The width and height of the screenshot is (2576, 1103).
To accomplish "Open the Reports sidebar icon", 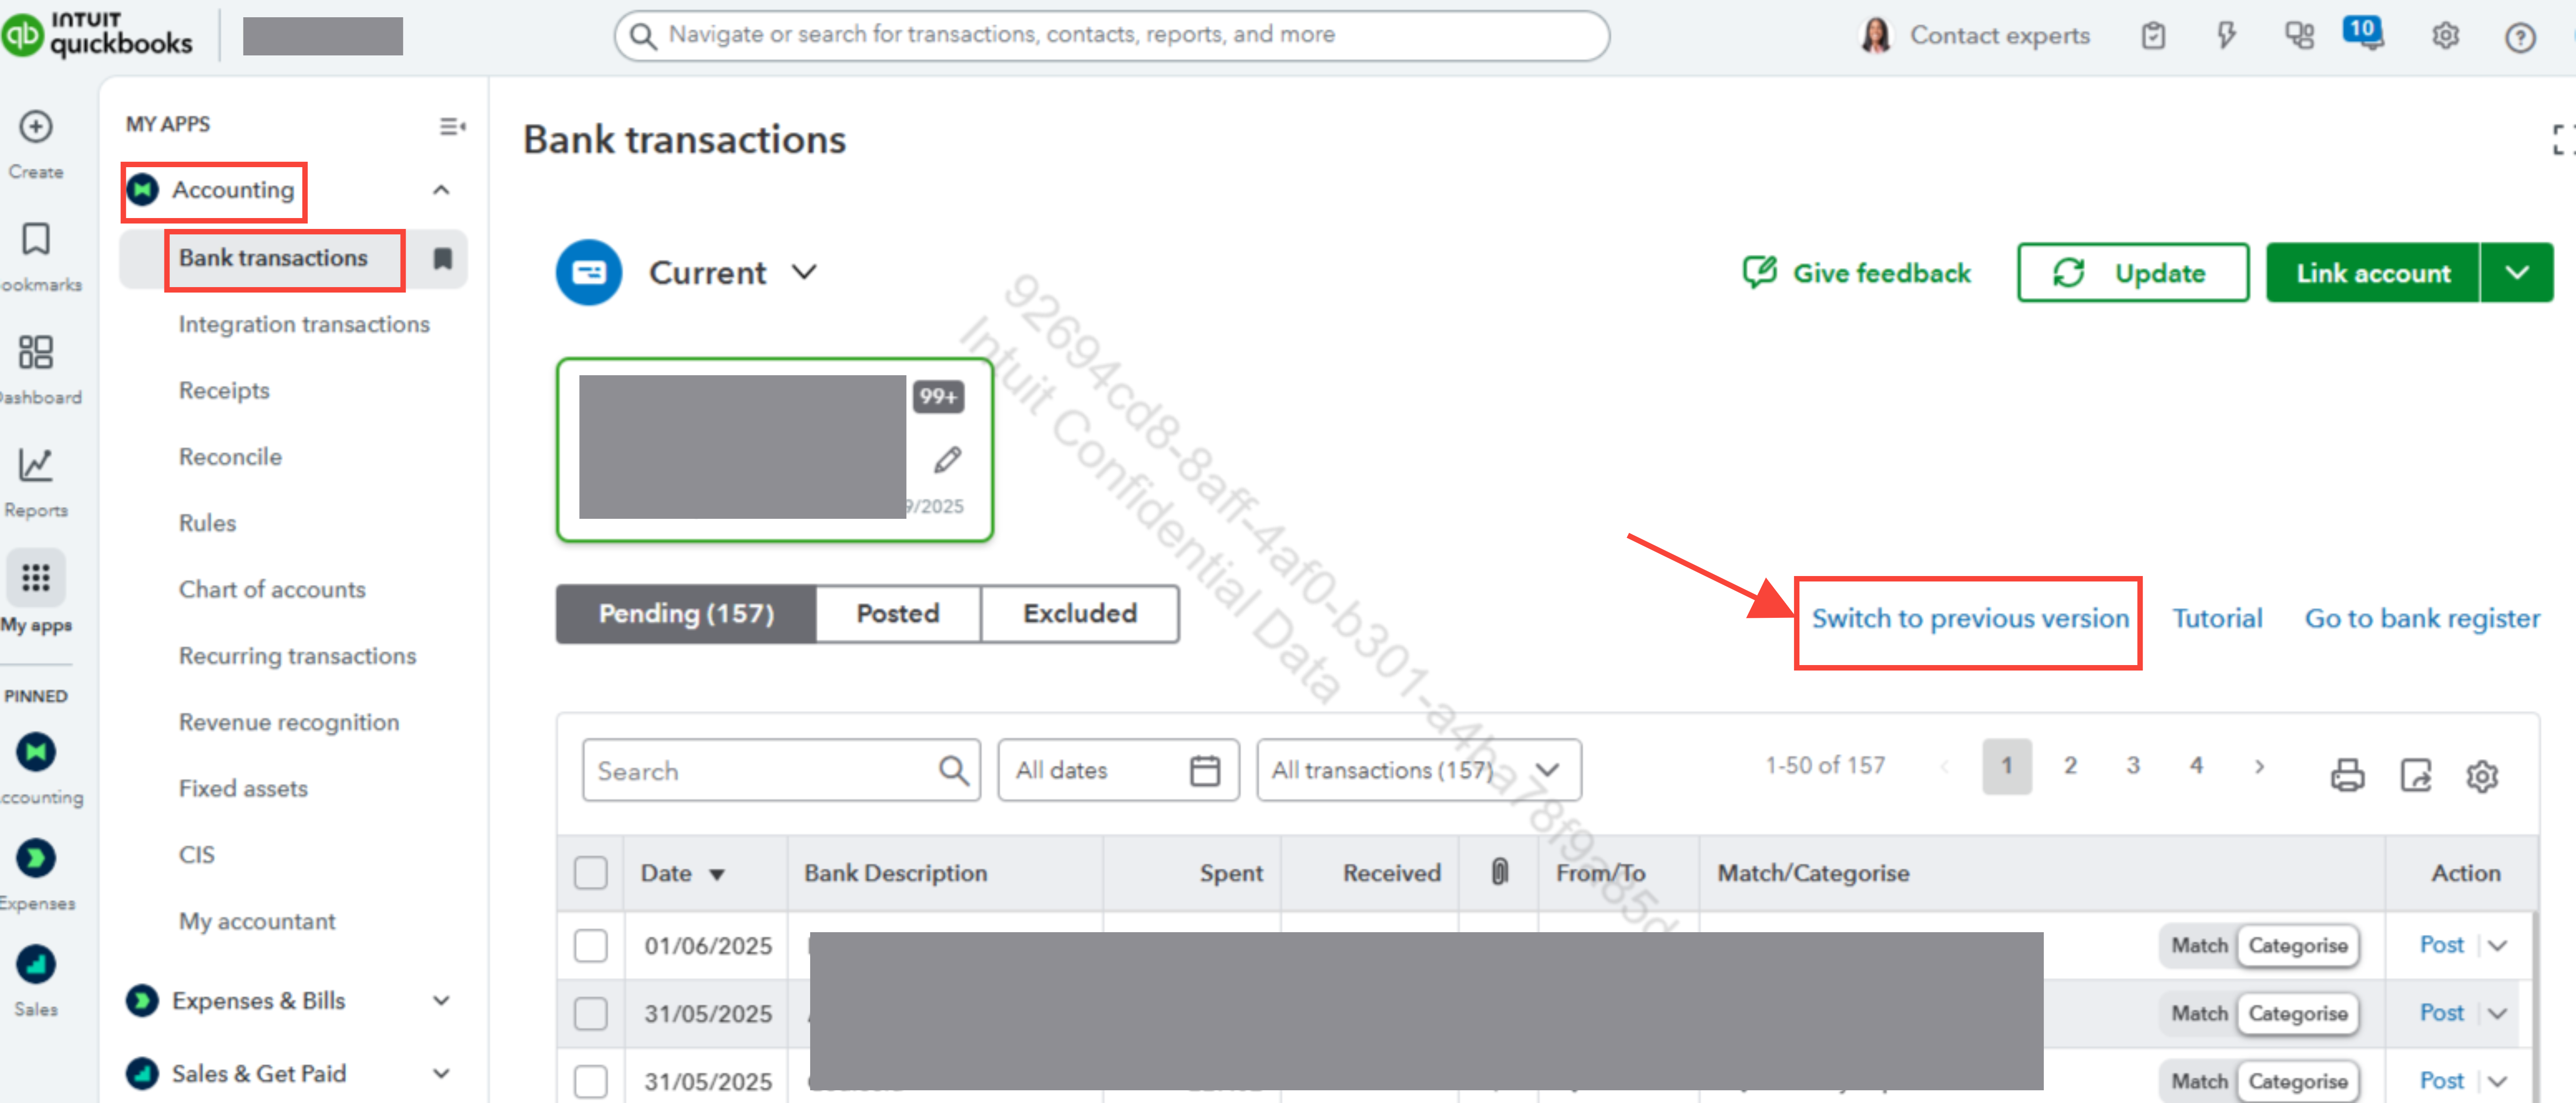I will point(36,465).
